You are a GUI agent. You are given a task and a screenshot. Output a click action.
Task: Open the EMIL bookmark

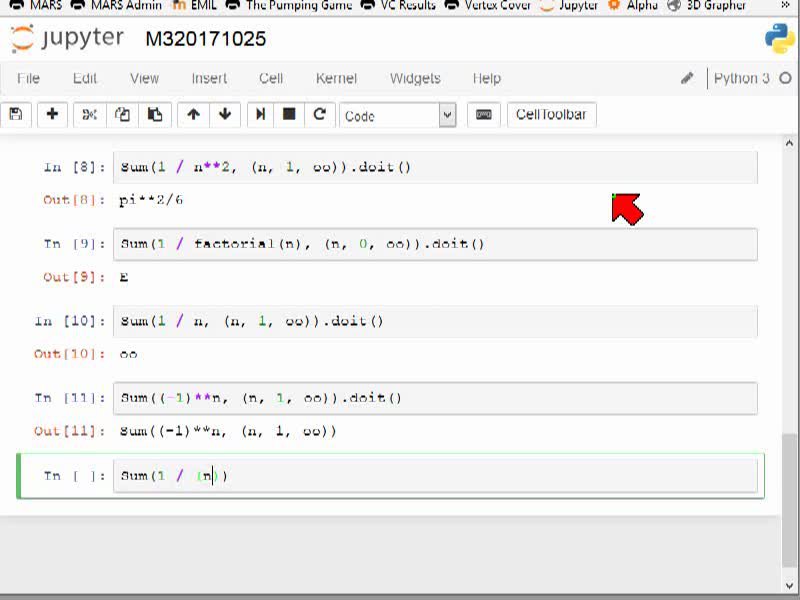195,5
